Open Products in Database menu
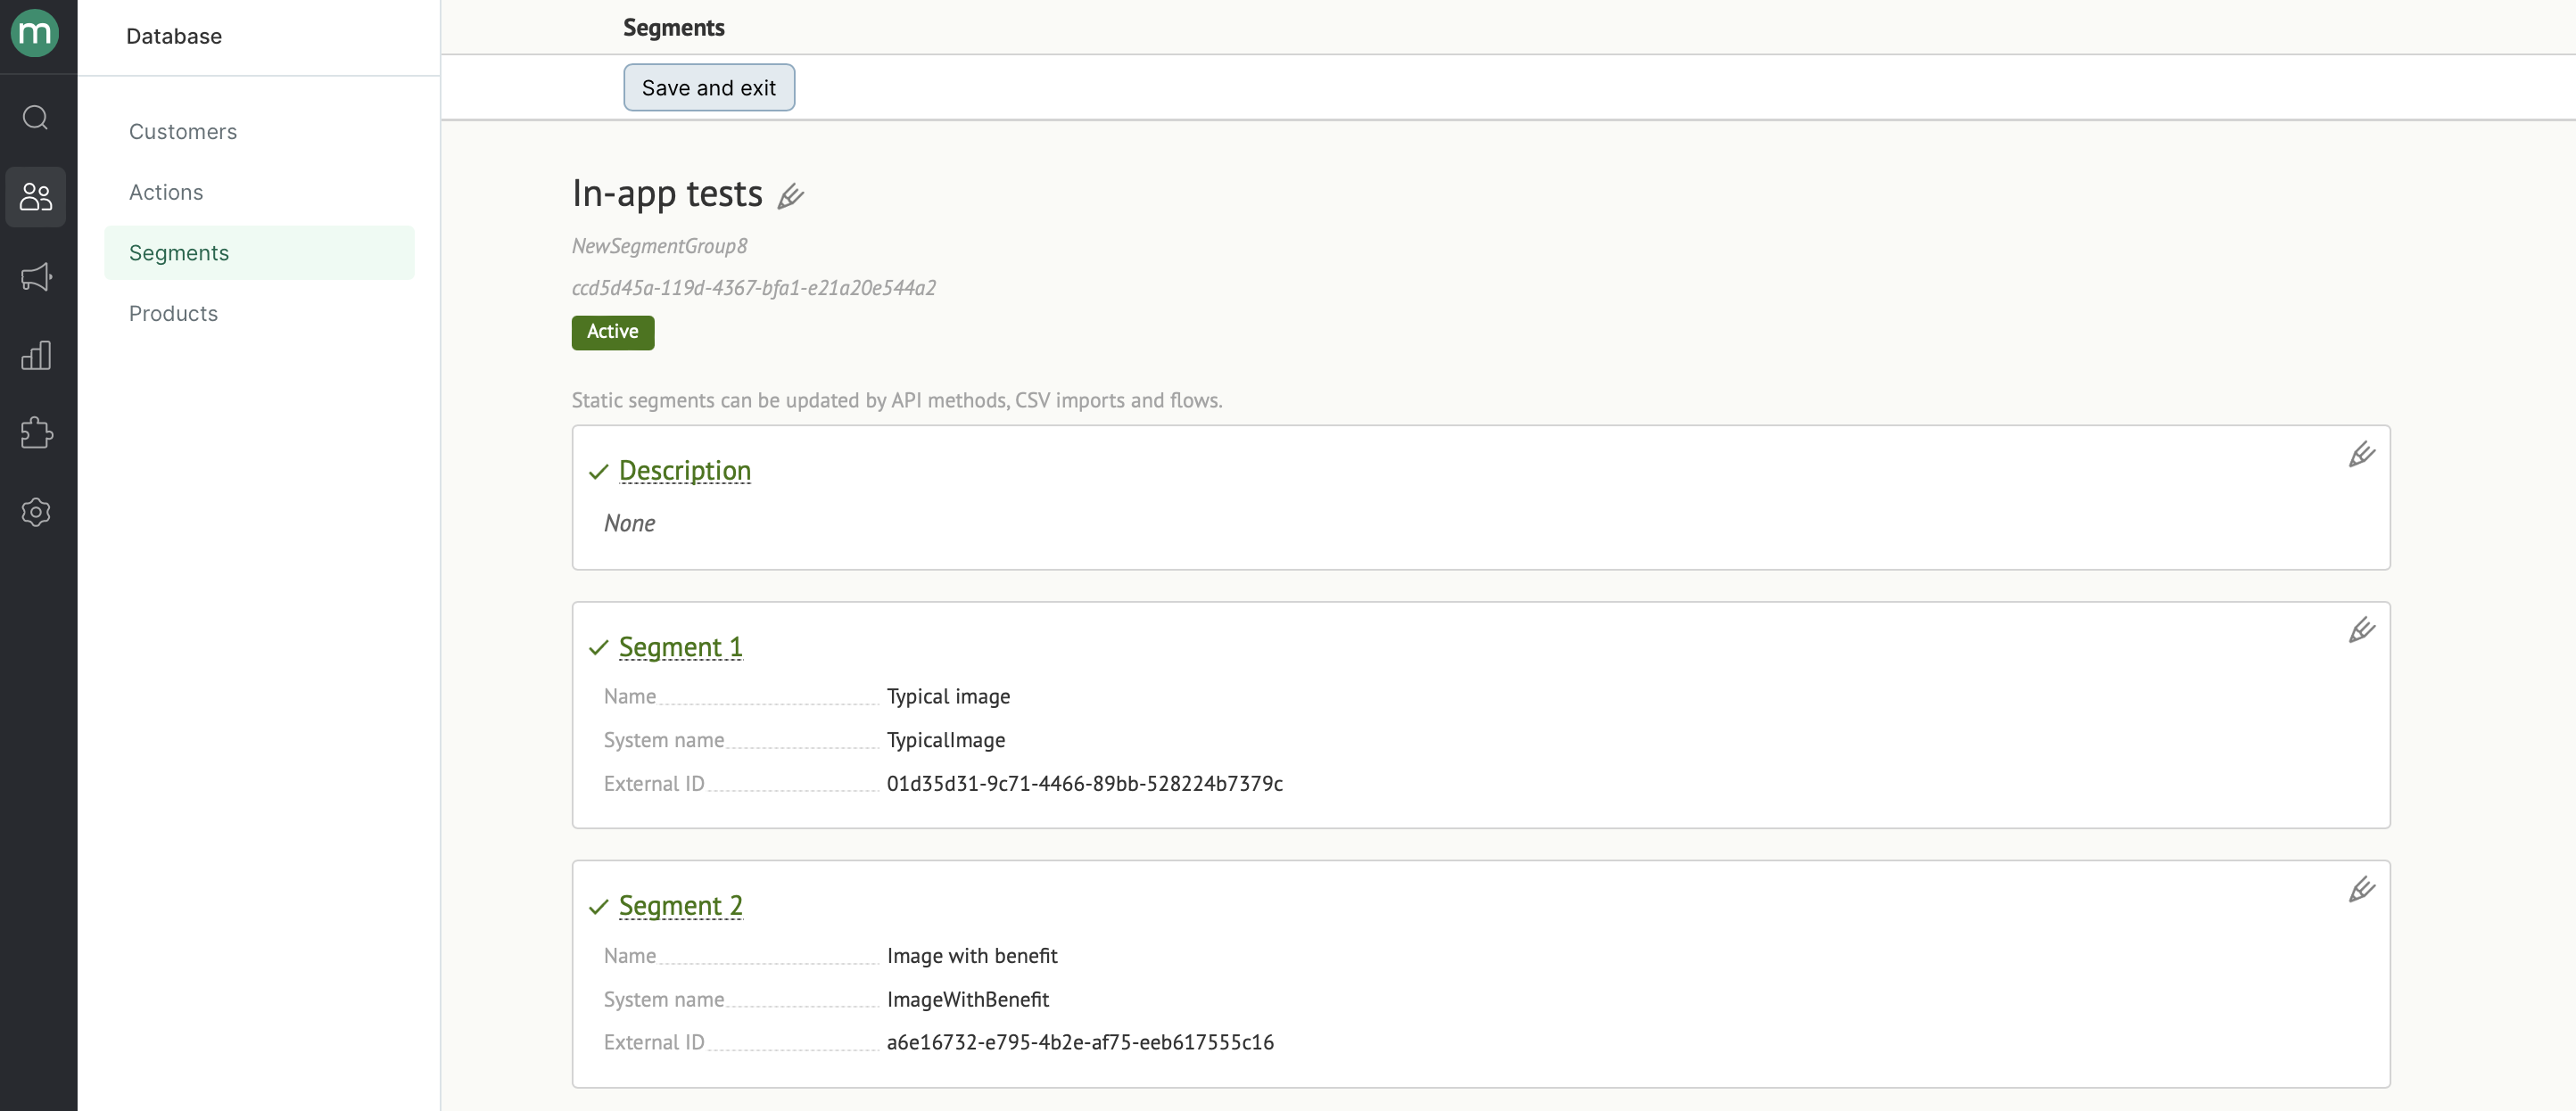Image resolution: width=2576 pixels, height=1111 pixels. coord(259,313)
